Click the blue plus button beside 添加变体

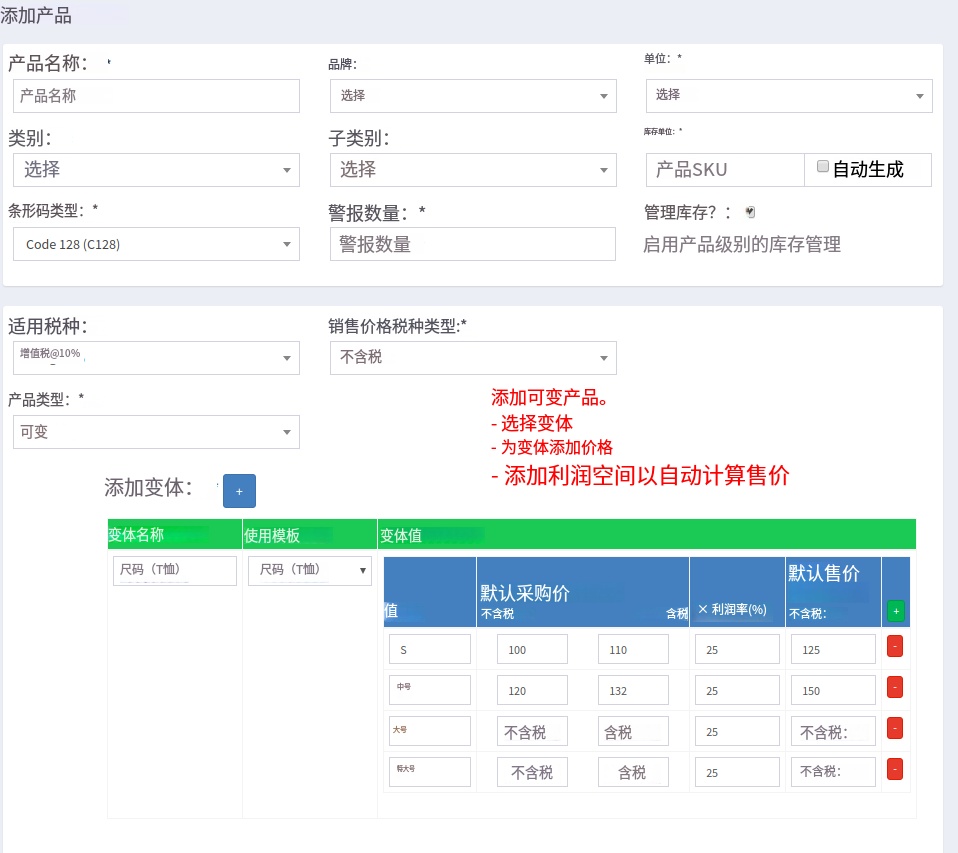pyautogui.click(x=239, y=491)
